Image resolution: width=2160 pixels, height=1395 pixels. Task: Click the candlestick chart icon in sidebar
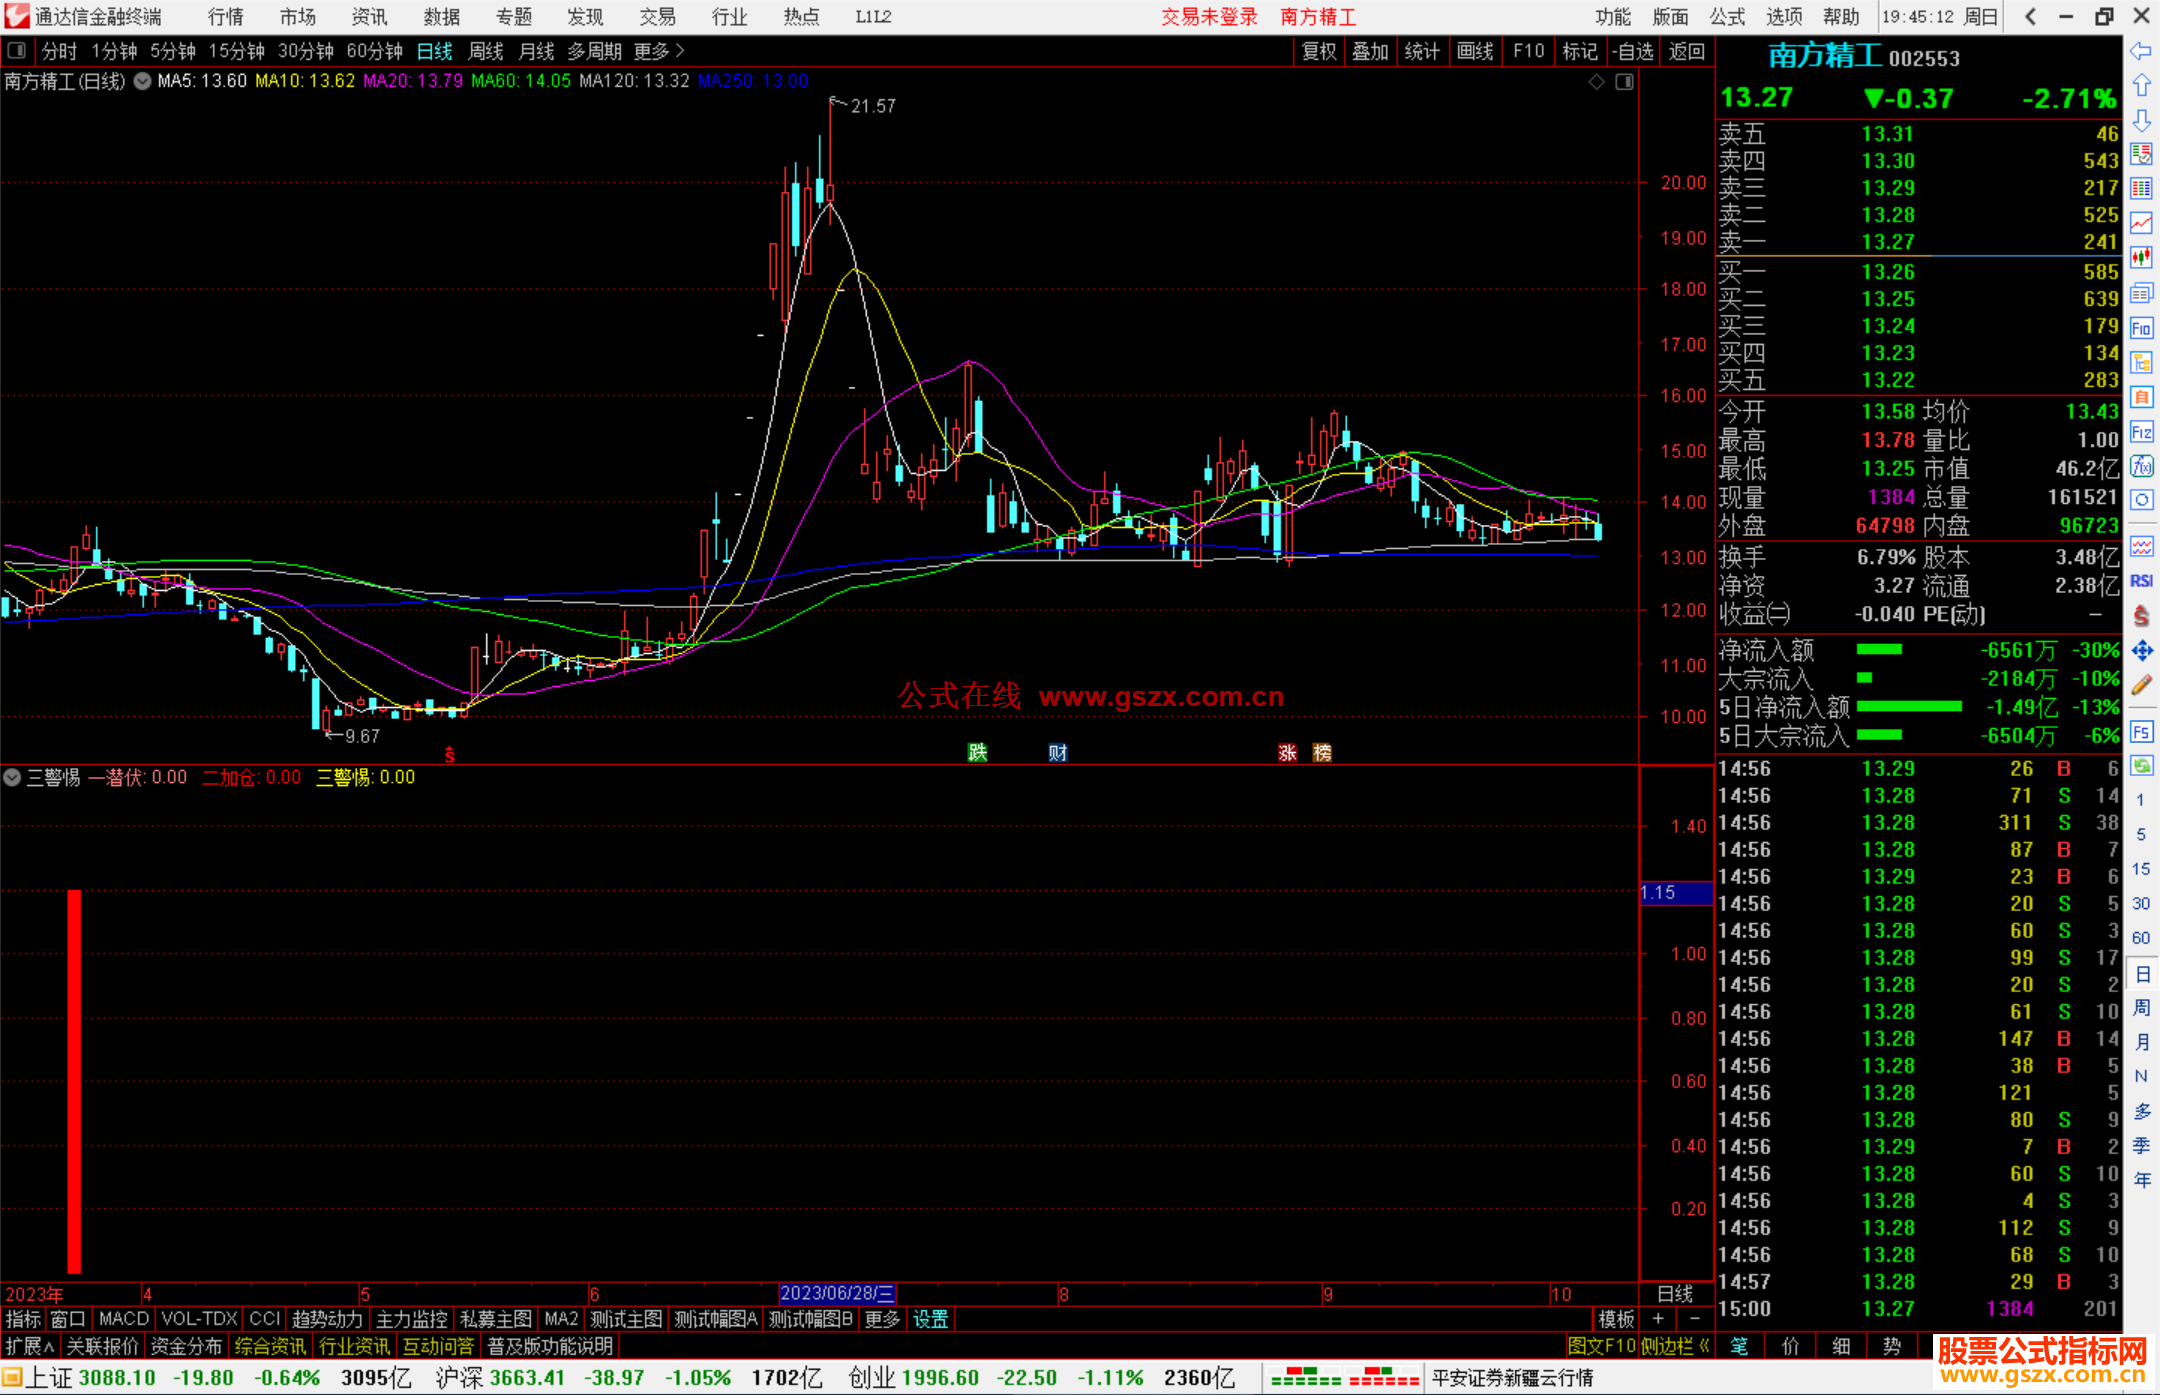click(x=2141, y=258)
